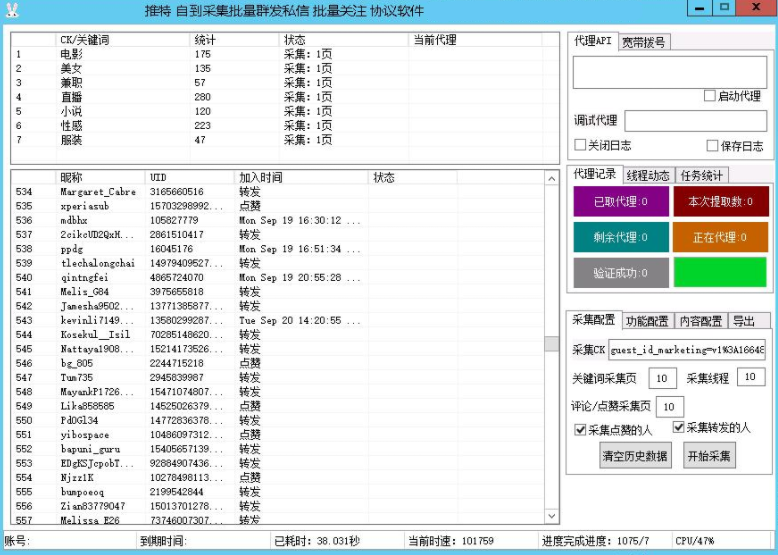
Task: Select user row ppdg
Action: coord(278,248)
